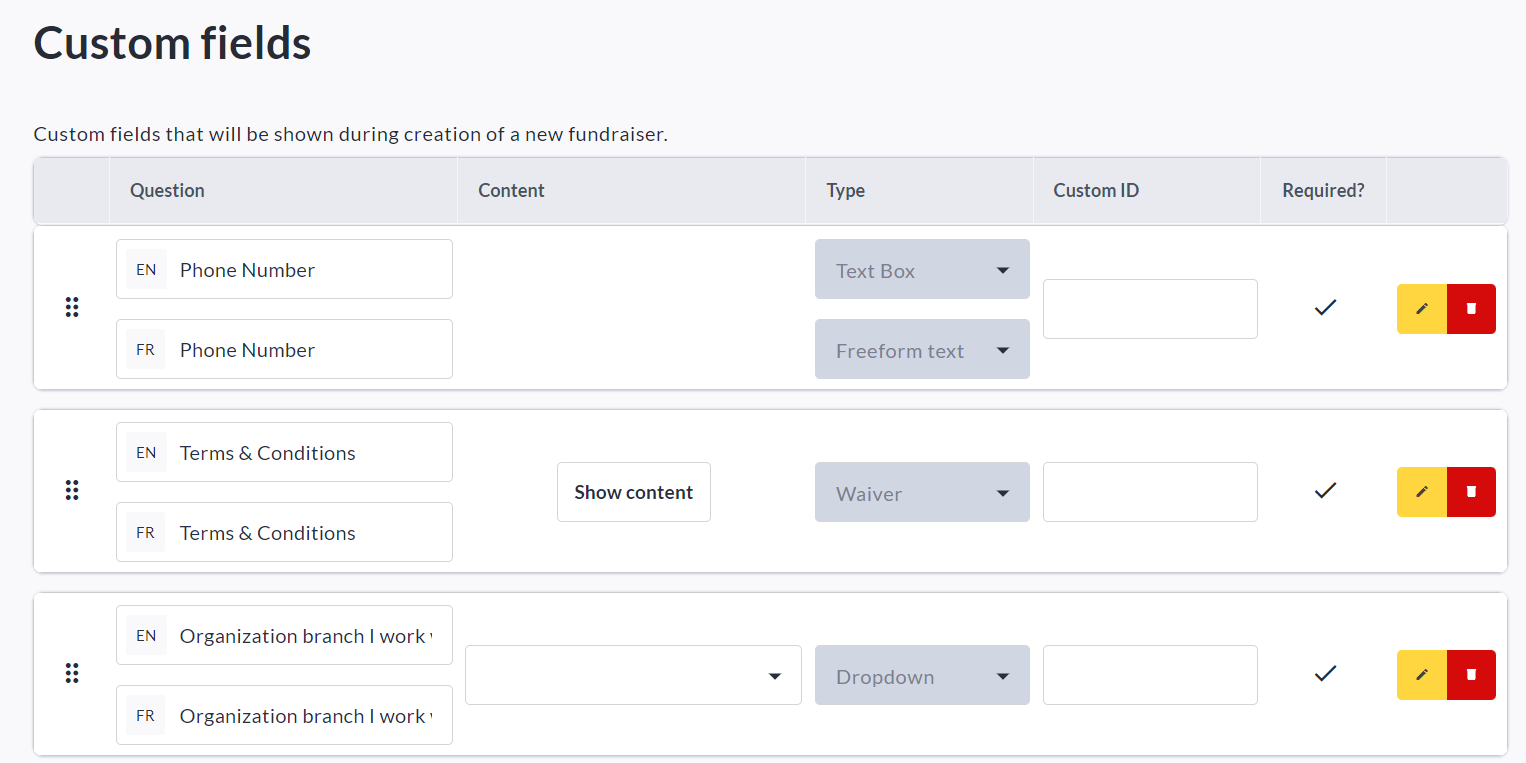1526x763 pixels.
Task: Edit the Terms & Conditions field
Action: click(x=1422, y=492)
